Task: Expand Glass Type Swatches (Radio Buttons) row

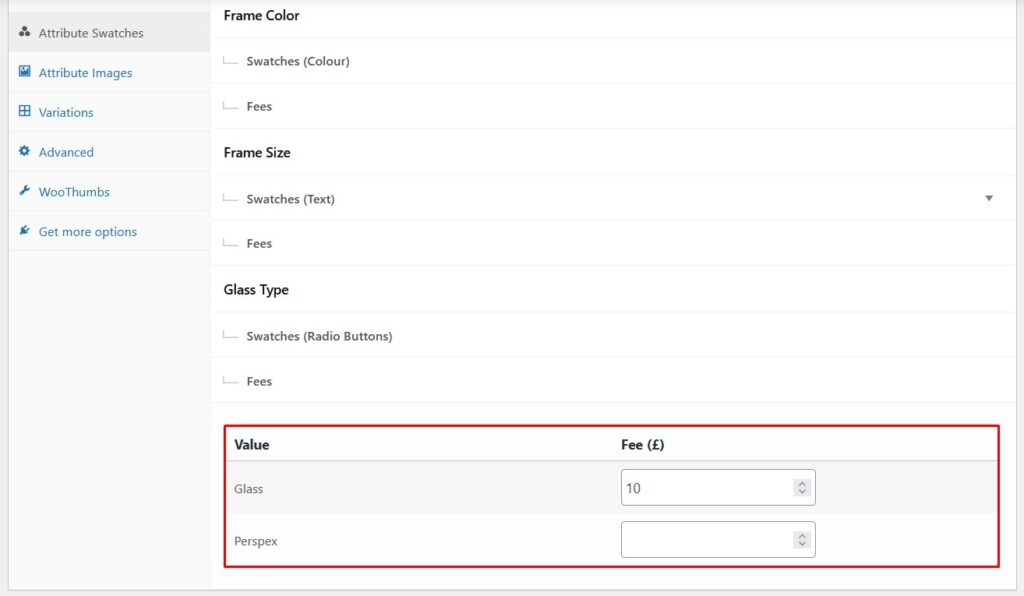Action: [x=319, y=336]
